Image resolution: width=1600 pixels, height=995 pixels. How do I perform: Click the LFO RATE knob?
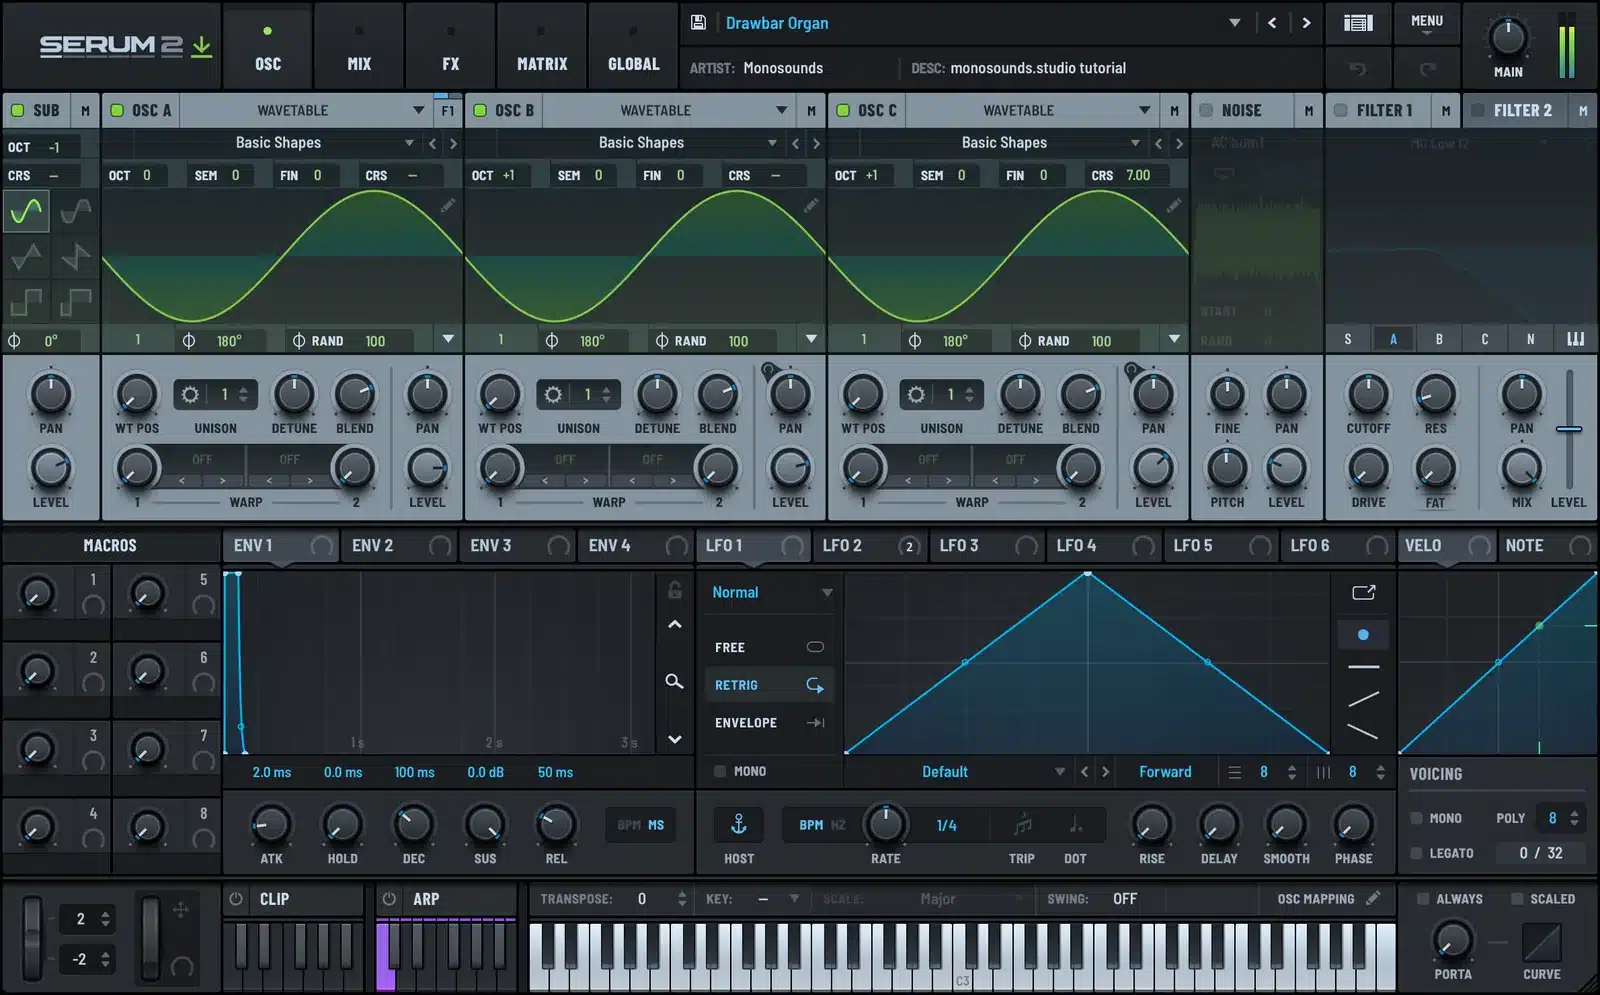click(x=885, y=824)
